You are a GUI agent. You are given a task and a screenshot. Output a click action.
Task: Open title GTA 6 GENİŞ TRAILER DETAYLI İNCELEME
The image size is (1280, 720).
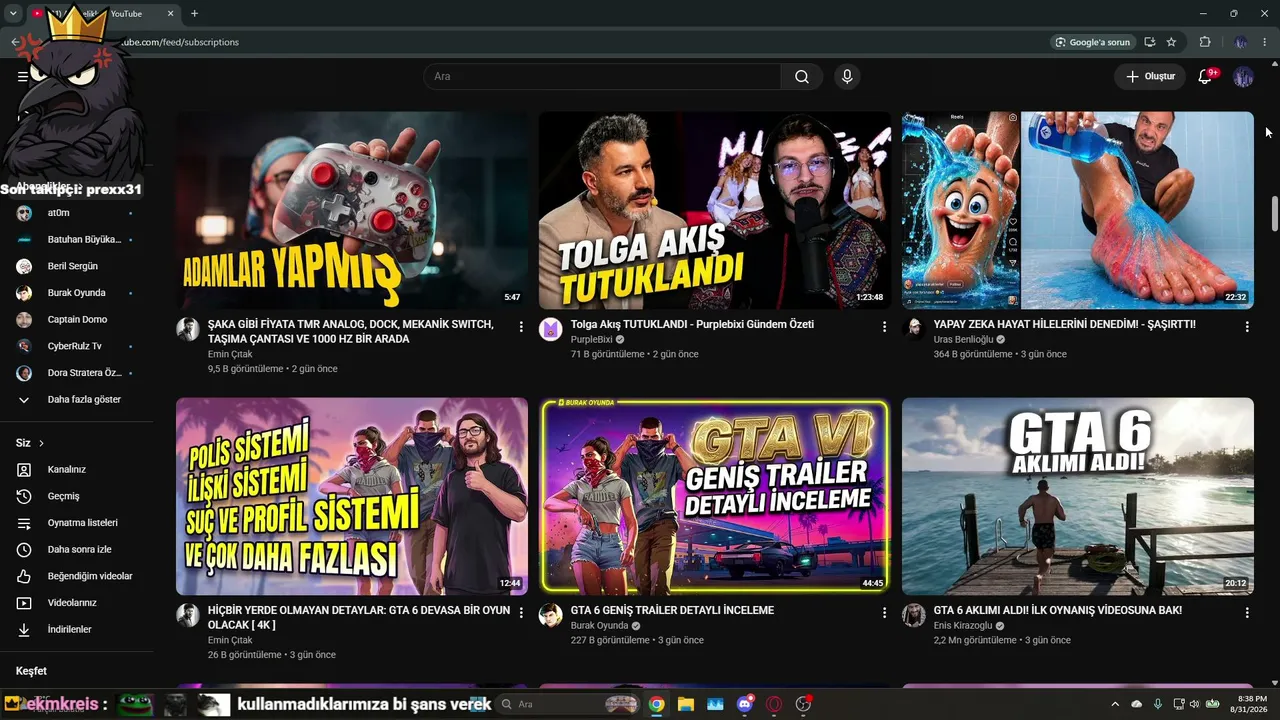coord(672,610)
